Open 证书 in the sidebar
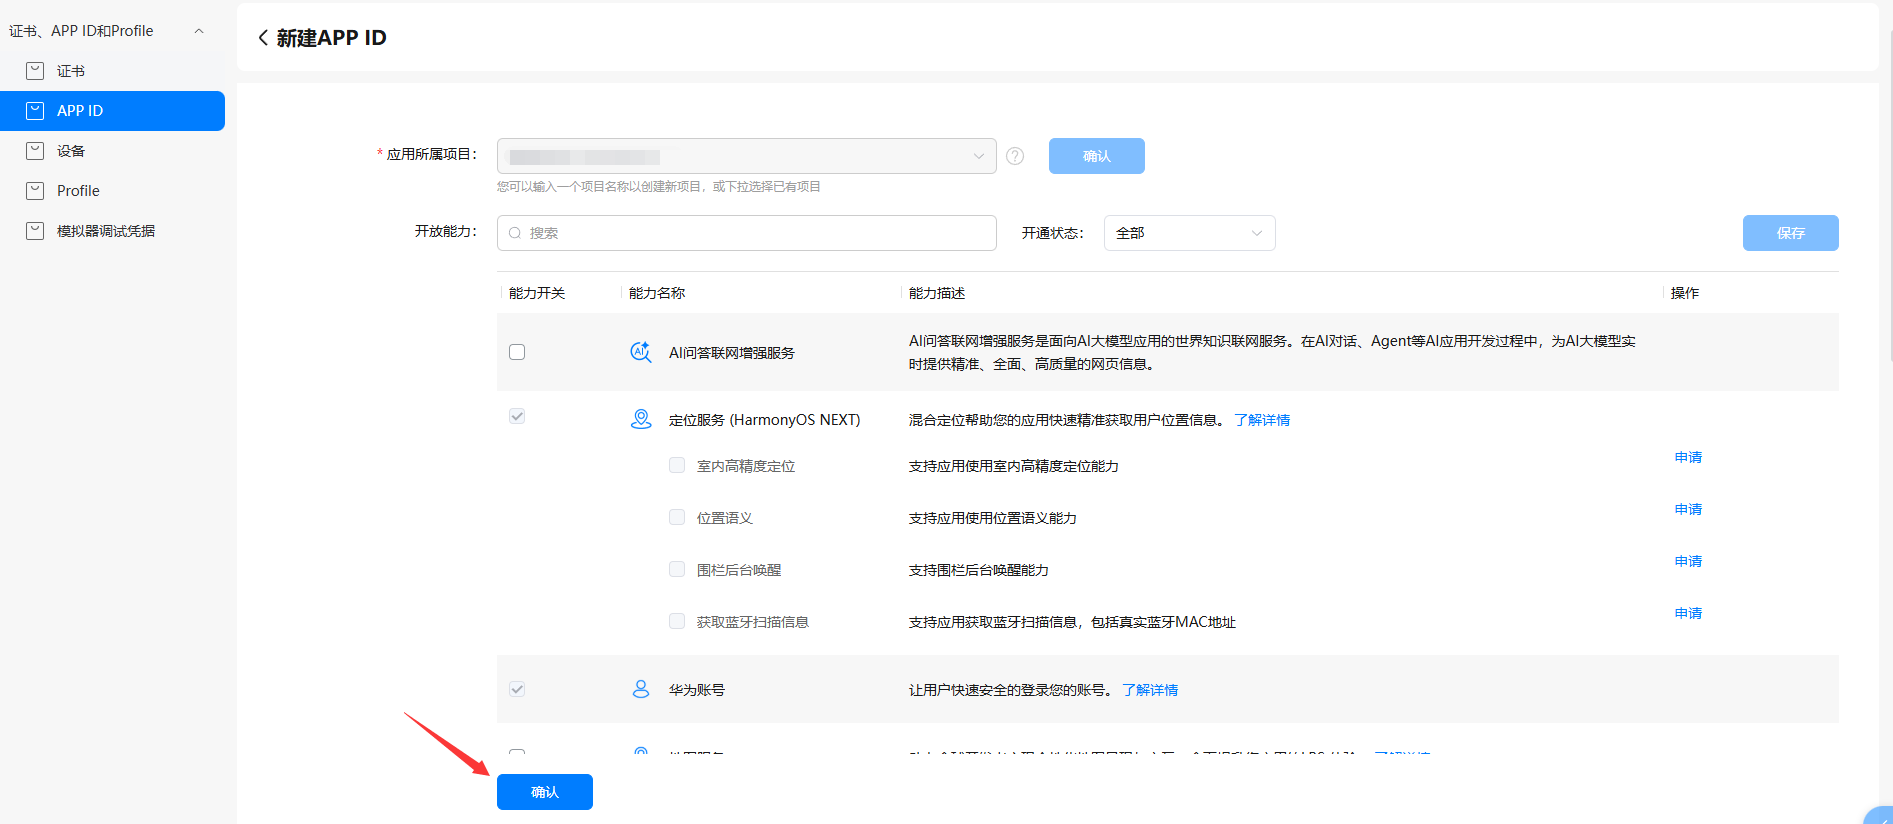Screen dimensions: 1893x824 [112, 71]
